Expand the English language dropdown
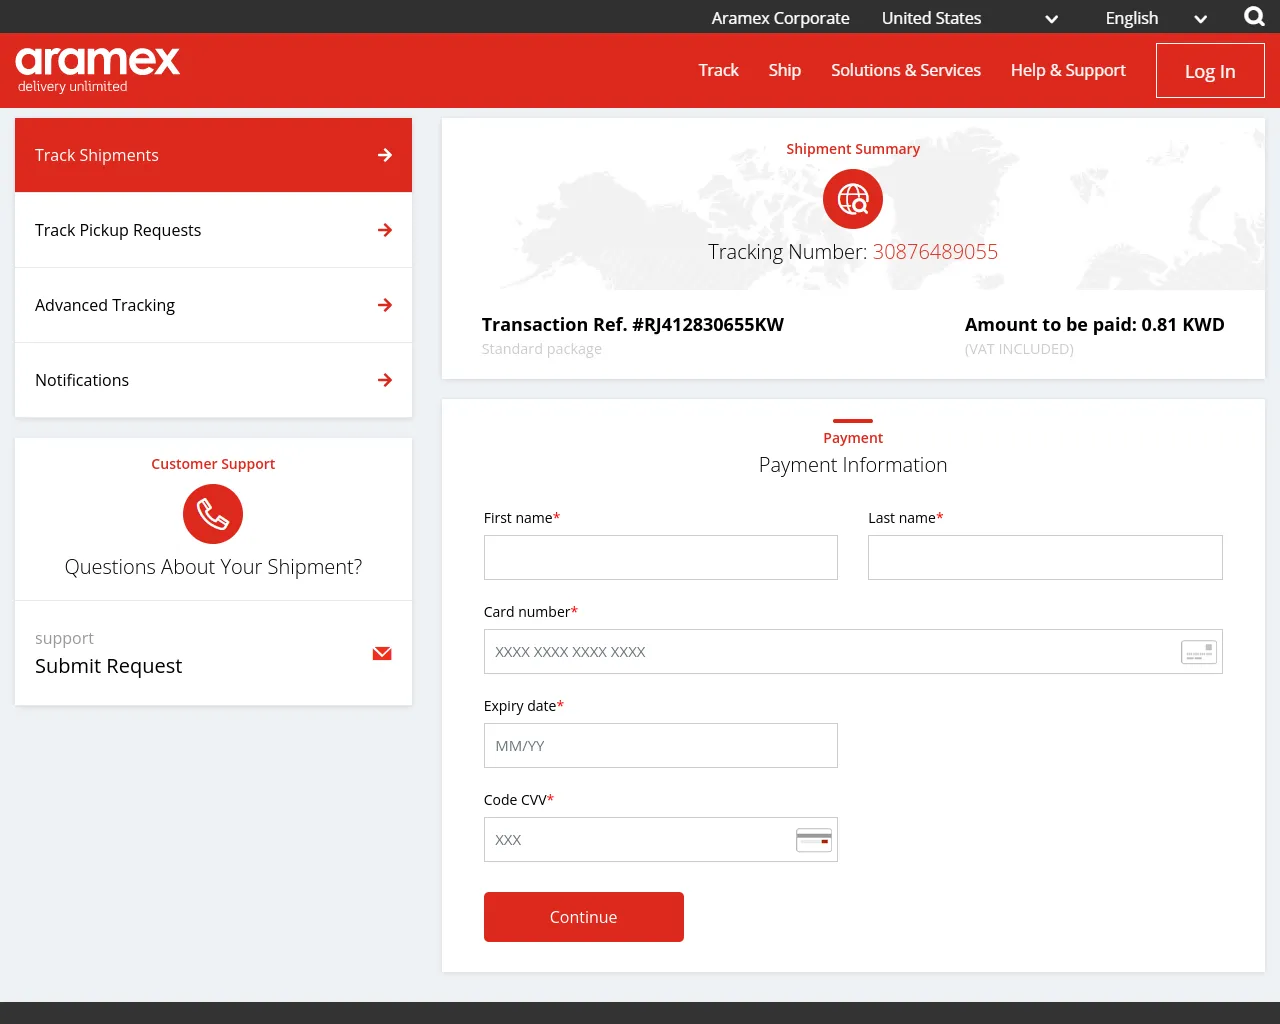1280x1024 pixels. coord(1156,18)
